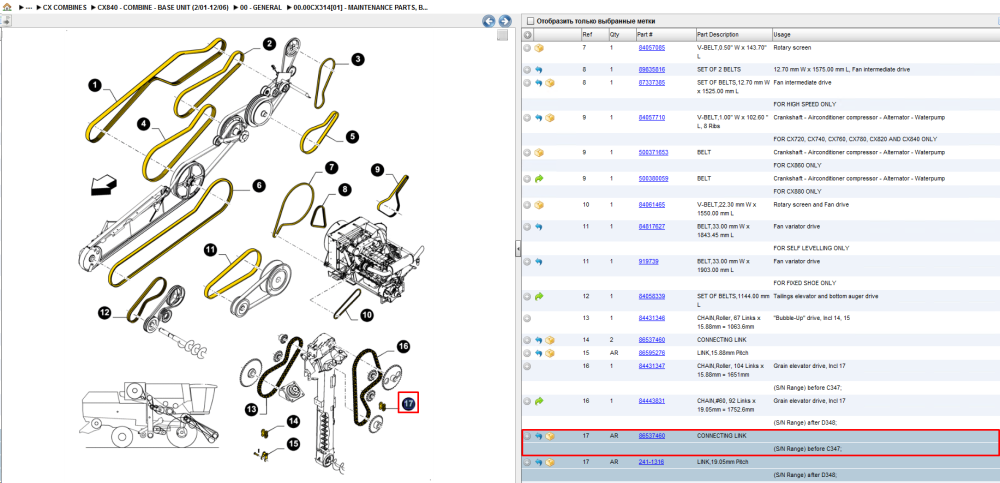The image size is (1000, 483).
Task: Click box icon on part 84061465 row
Action: point(539,205)
